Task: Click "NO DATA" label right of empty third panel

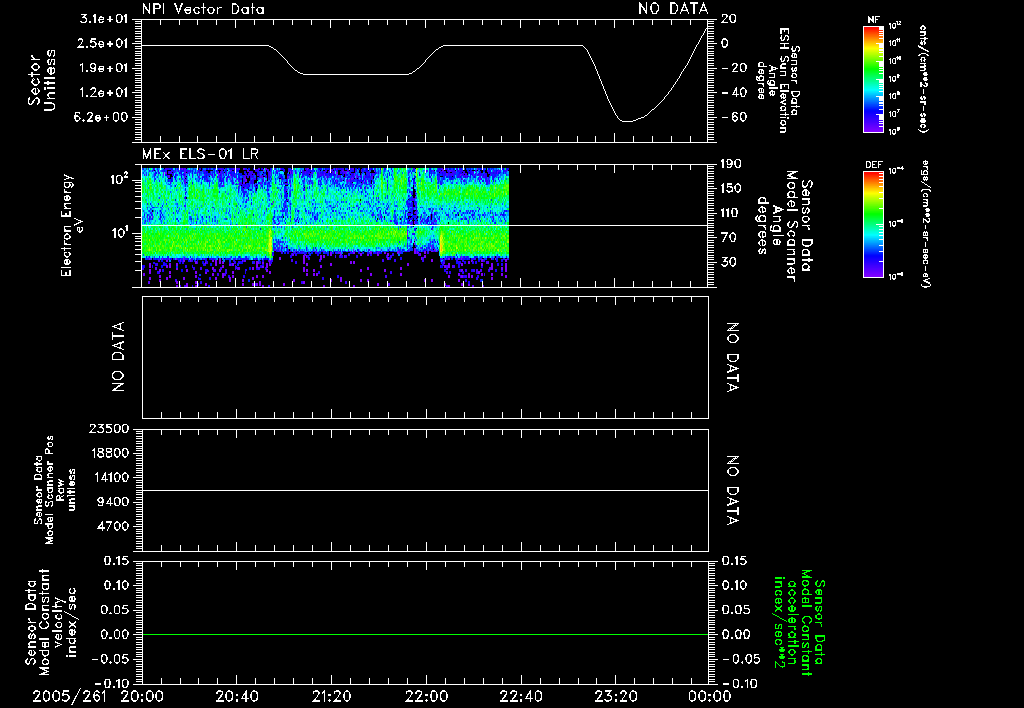Action: point(733,357)
